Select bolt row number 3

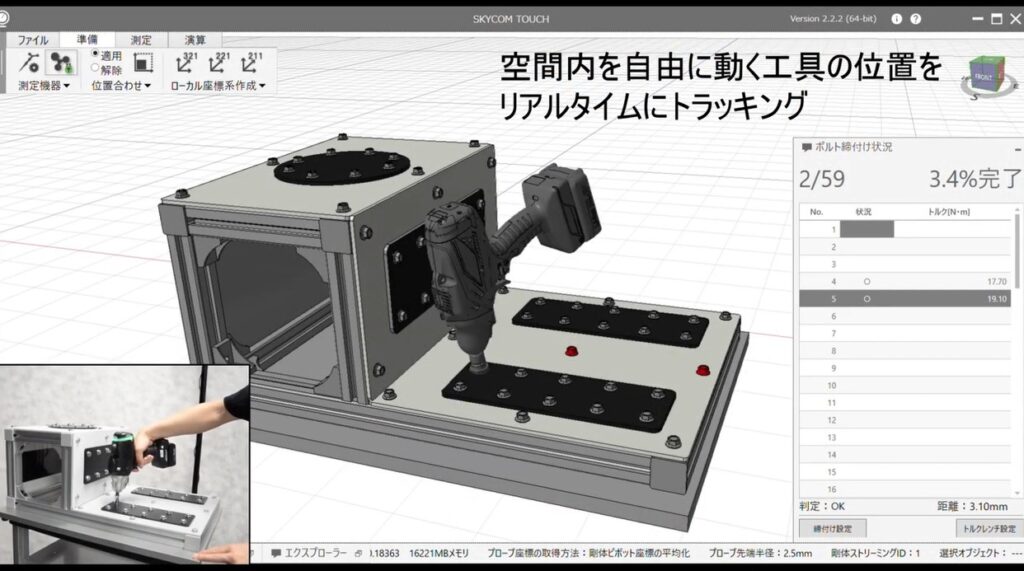[905, 264]
